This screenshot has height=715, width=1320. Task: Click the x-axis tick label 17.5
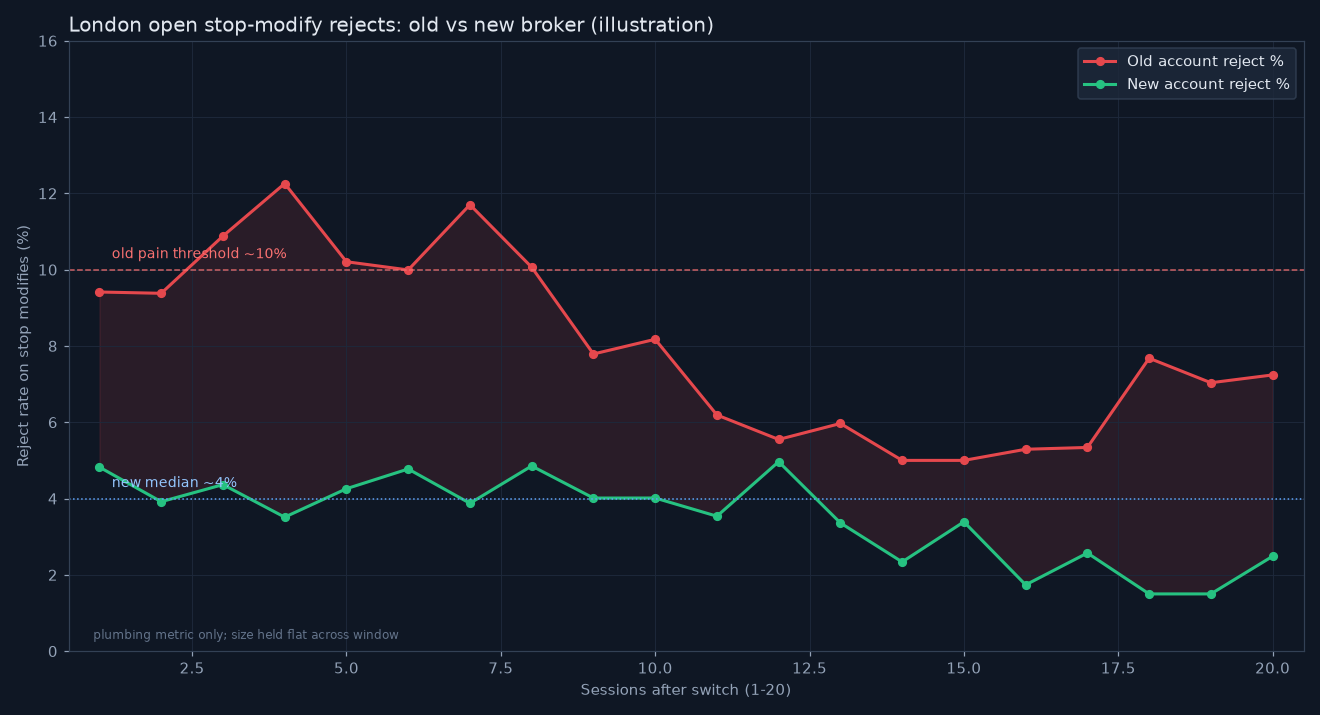[1119, 667]
